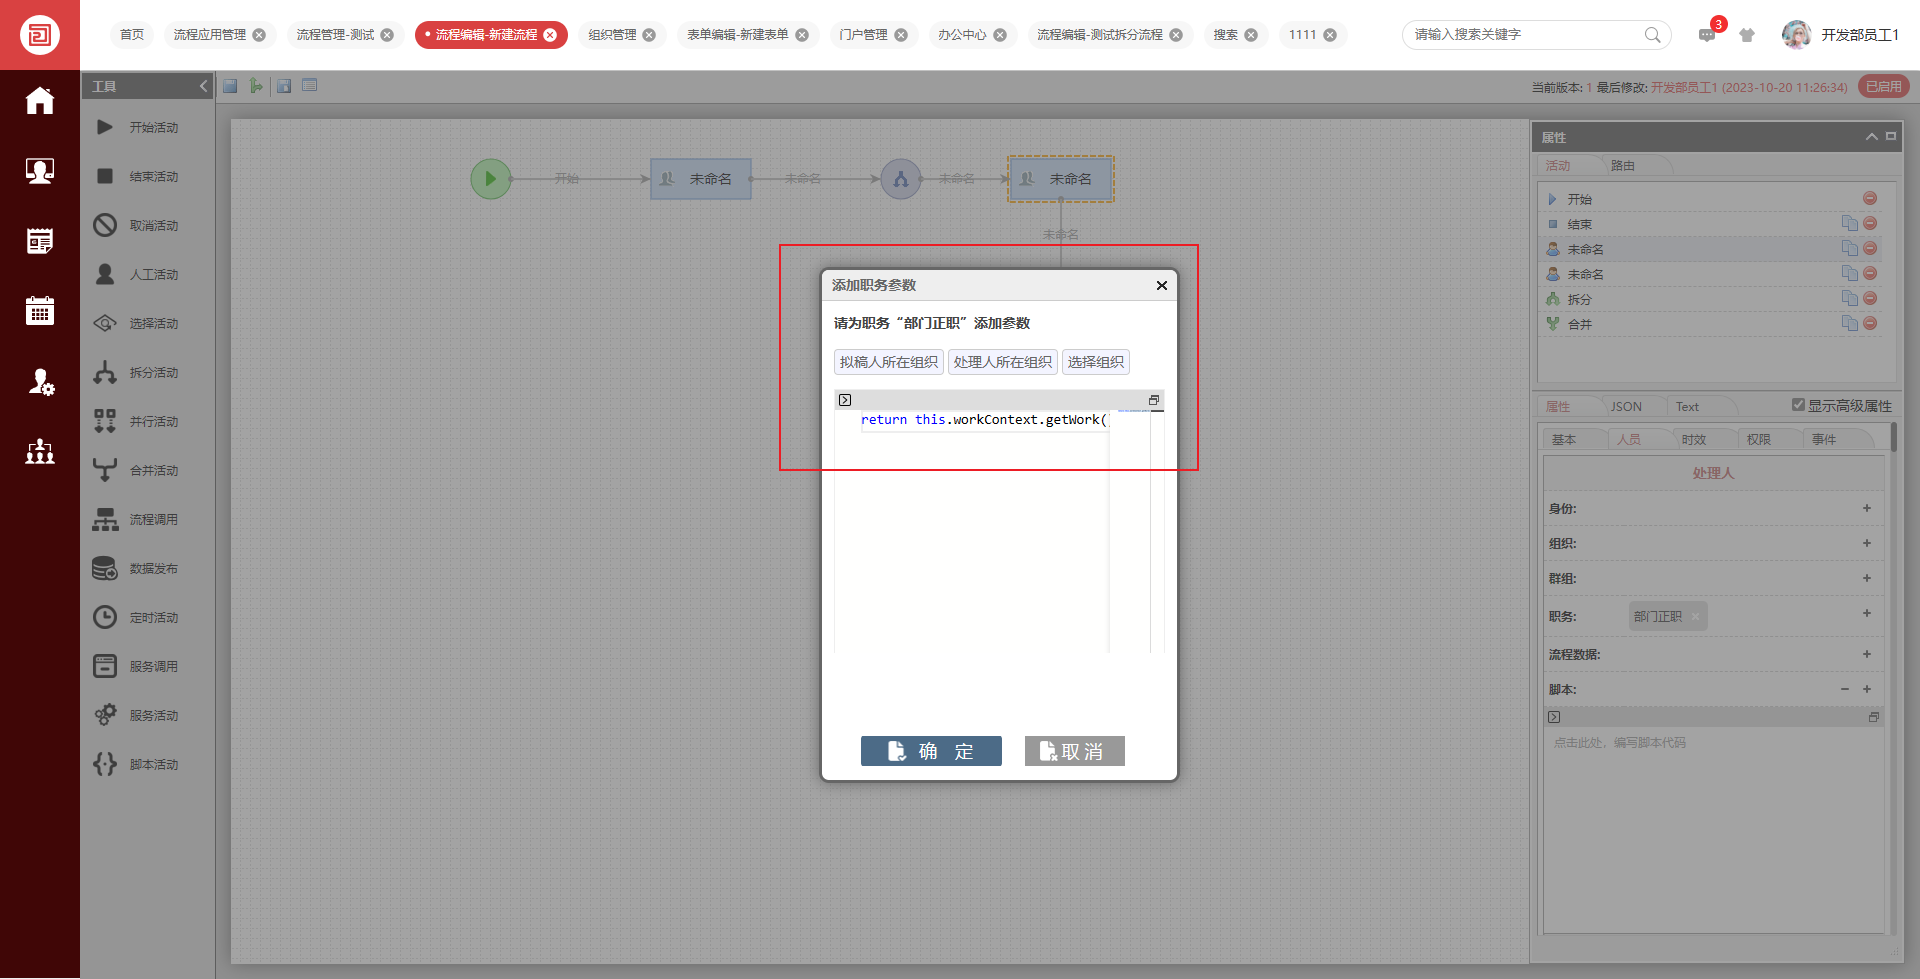
Task: Click the script code line in dialog editor
Action: tap(985, 420)
